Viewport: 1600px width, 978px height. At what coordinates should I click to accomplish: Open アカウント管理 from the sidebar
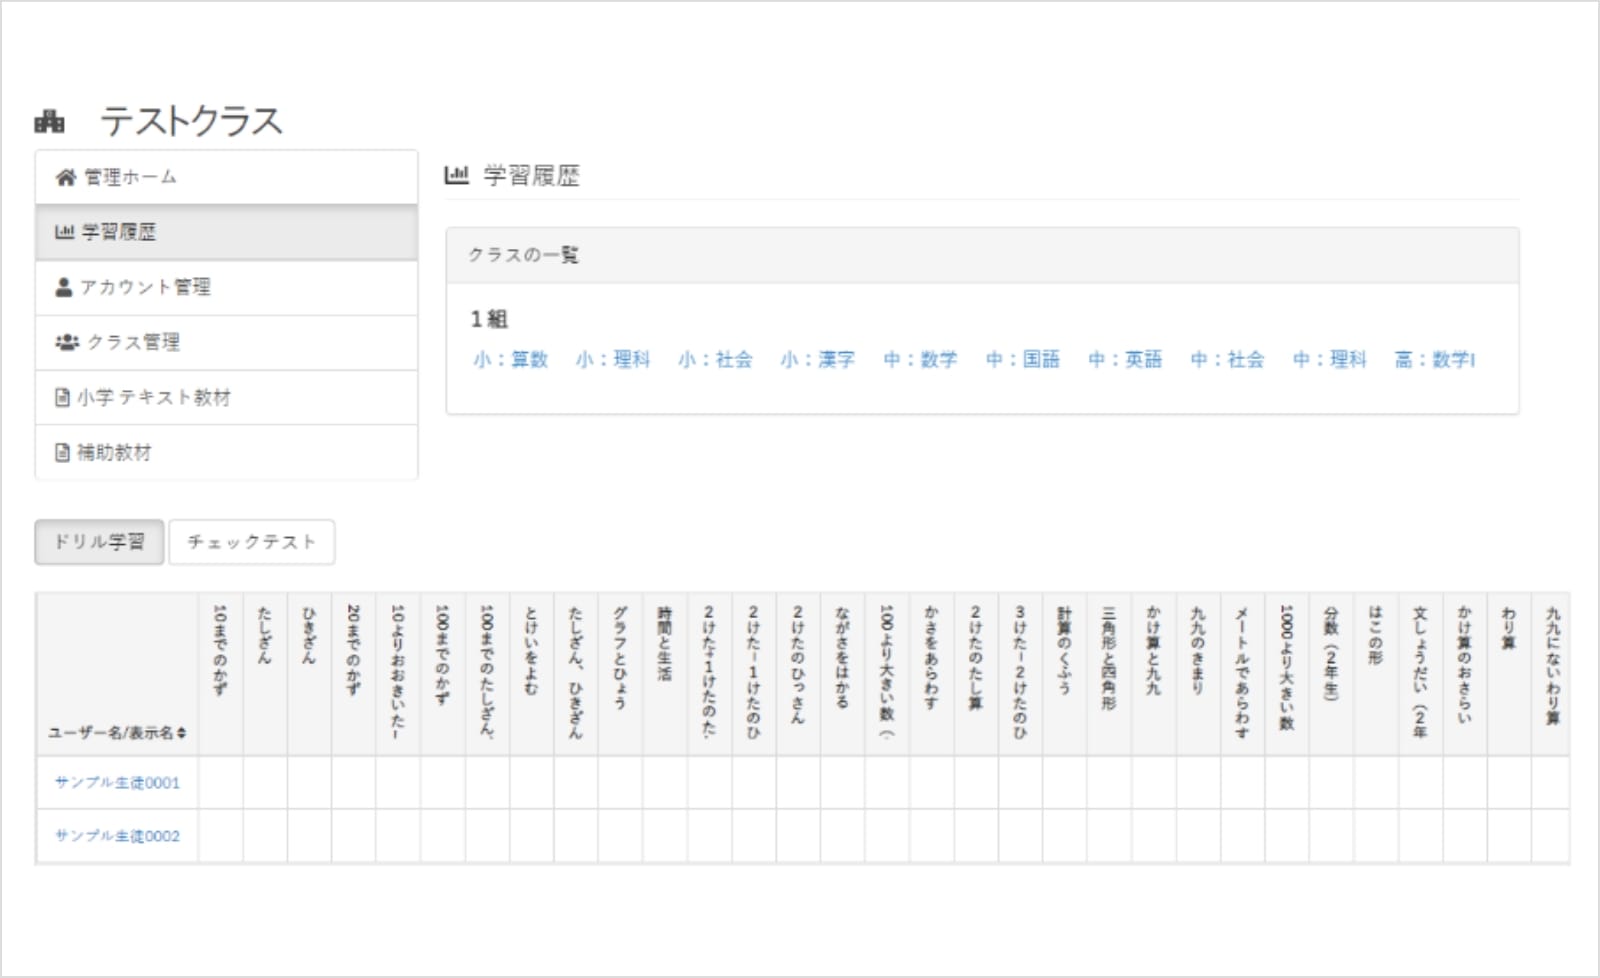[145, 287]
